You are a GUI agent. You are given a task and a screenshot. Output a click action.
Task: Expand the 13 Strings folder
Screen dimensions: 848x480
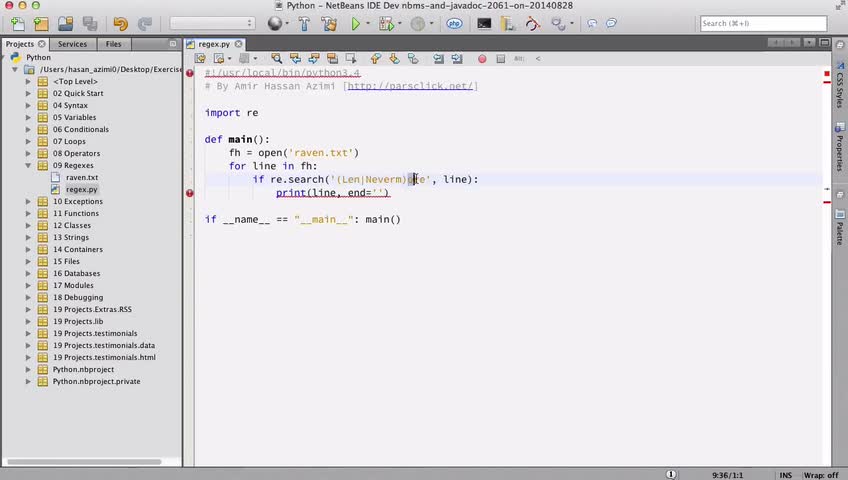pos(28,237)
